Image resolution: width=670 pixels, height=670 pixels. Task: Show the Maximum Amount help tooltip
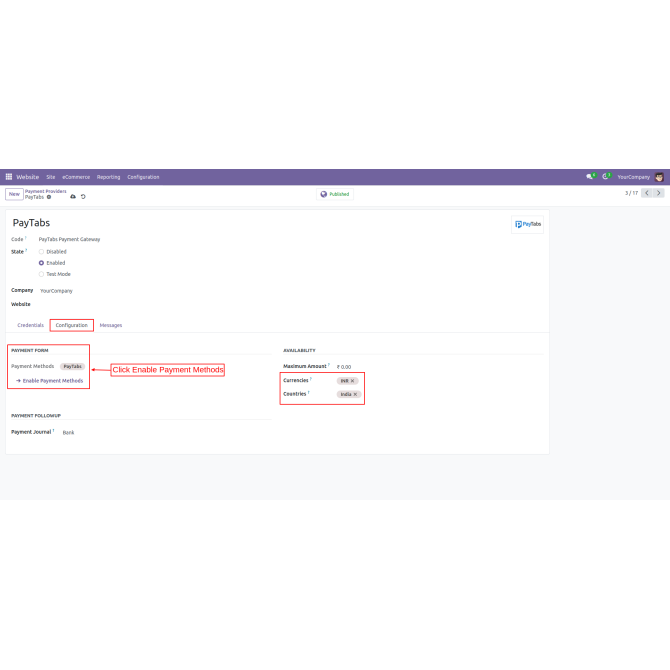329,365
